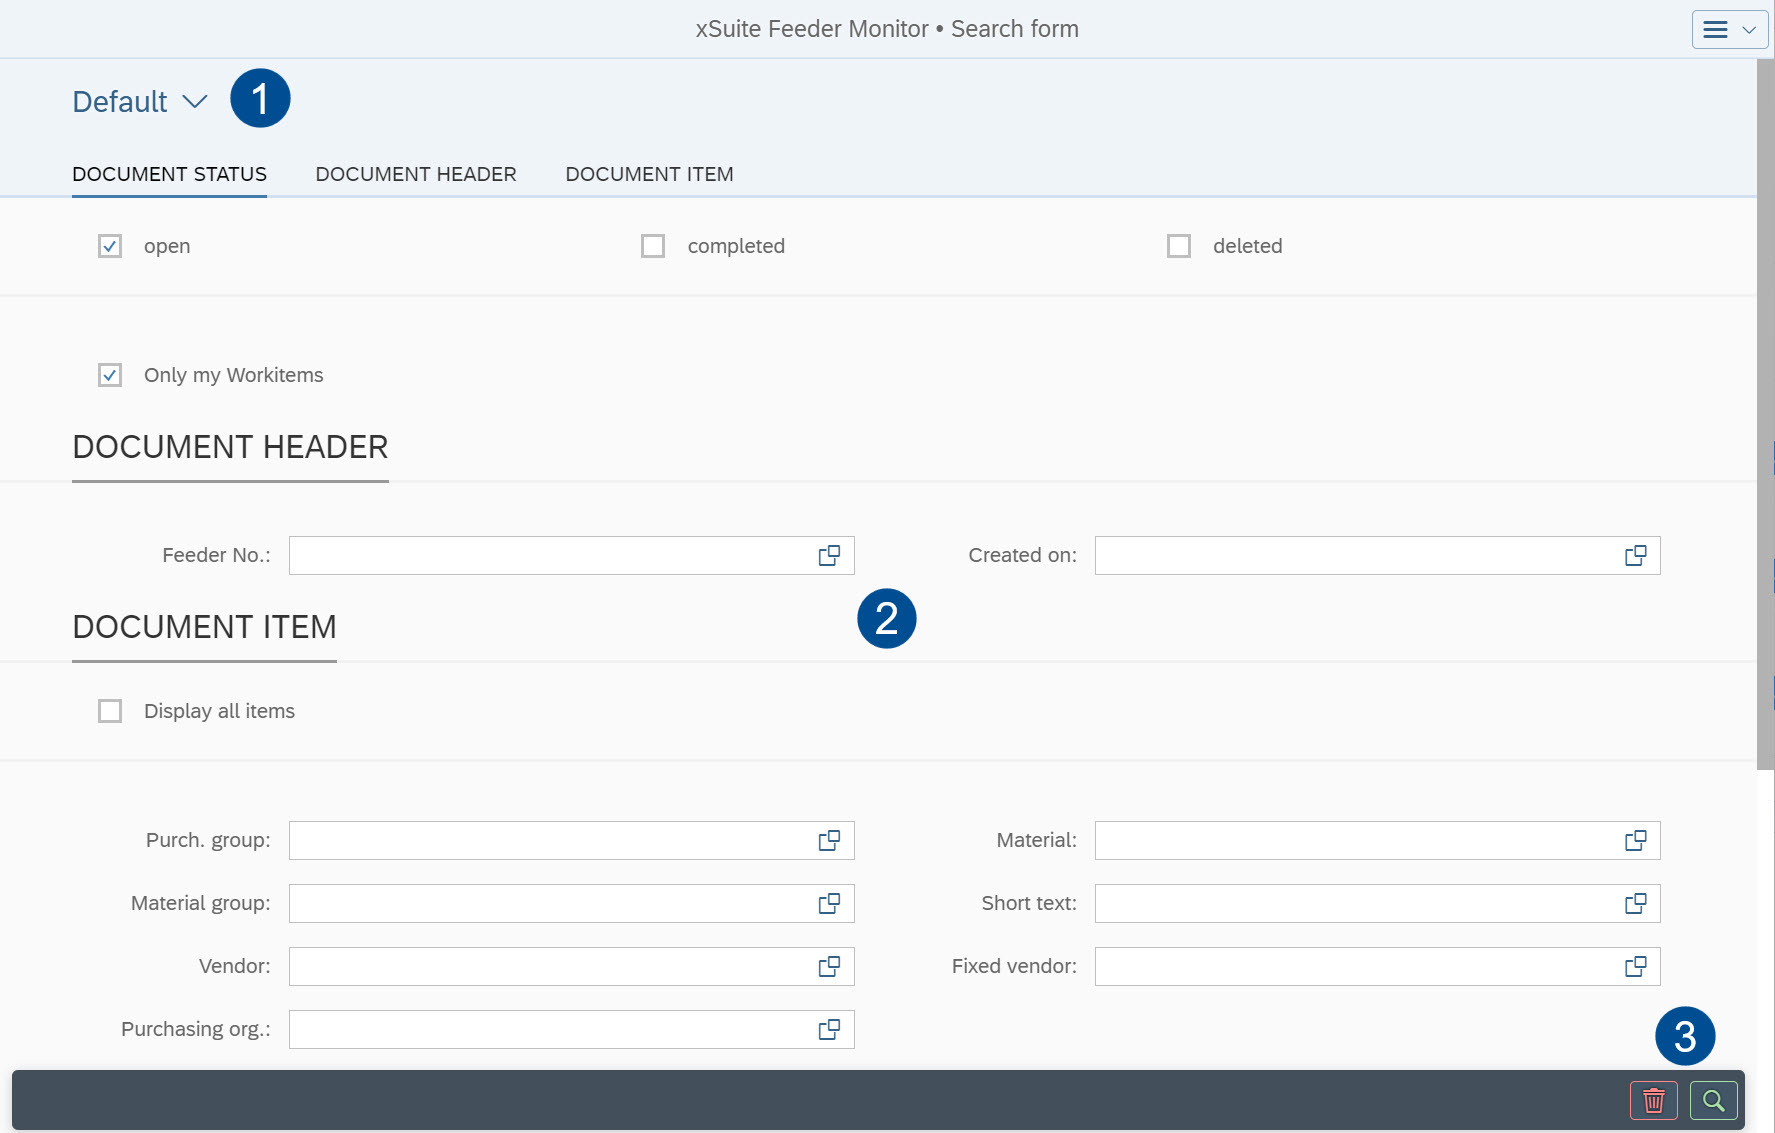Screen dimensions: 1775x1133
Task: Click inside the Vendor input field
Action: pyautogui.click(x=550, y=967)
